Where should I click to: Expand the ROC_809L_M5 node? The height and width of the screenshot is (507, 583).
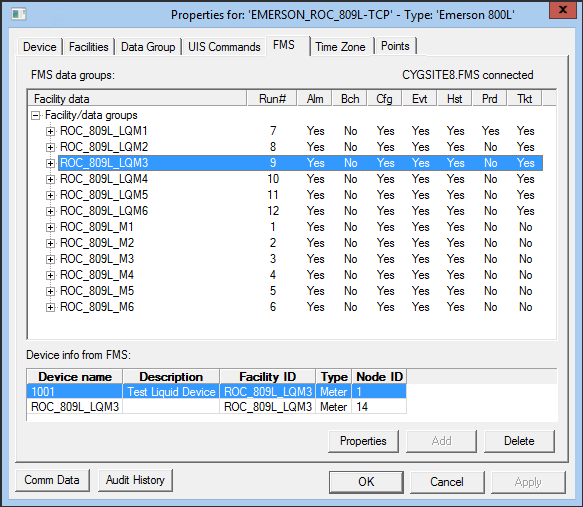pos(50,291)
